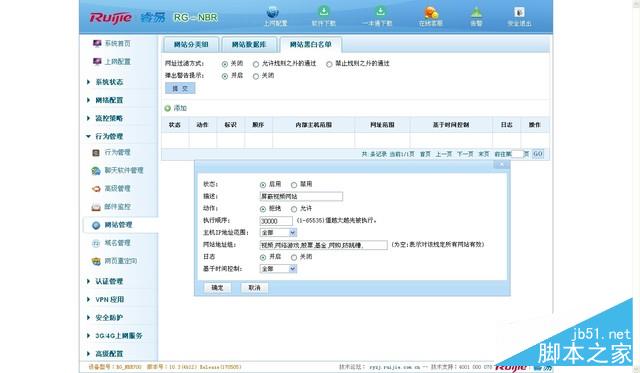Click the 网址范围 column header
The image size is (640, 373).
tap(382, 125)
